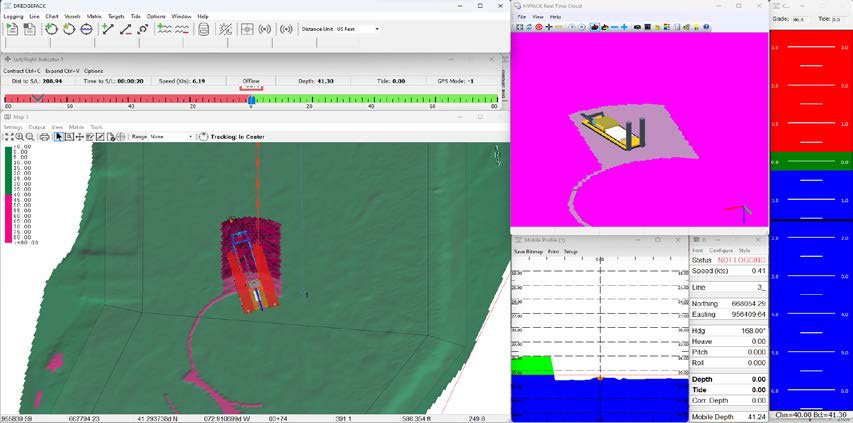Click the crossed lines tool icon in DREDGEPACK
853x423 pixels.
click(225, 29)
